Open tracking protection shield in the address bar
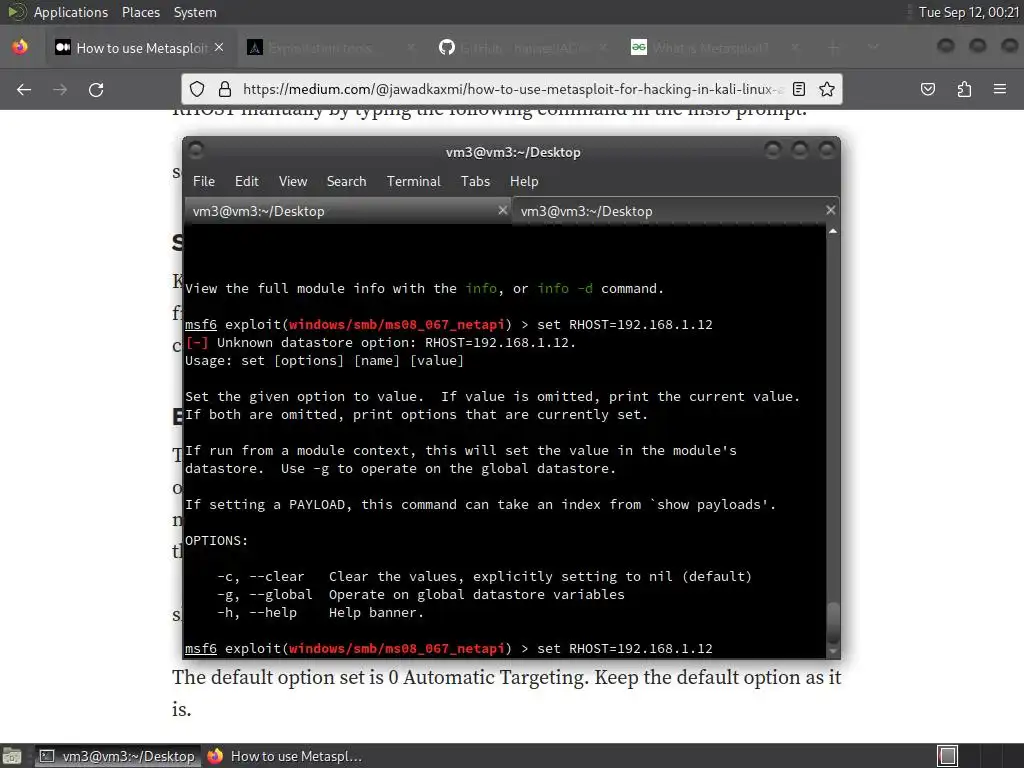This screenshot has height=768, width=1024. 197,89
